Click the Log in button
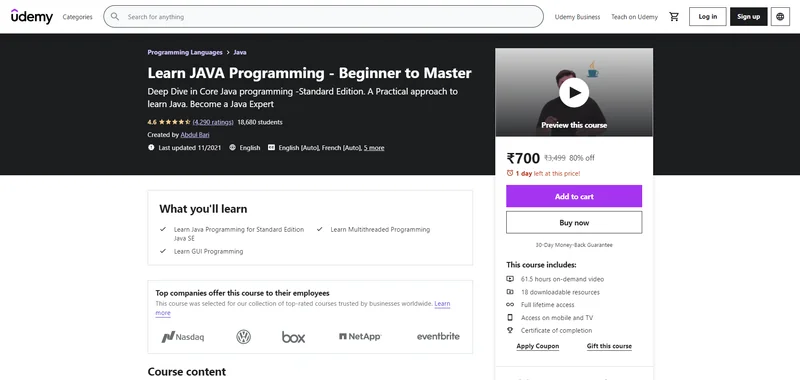Viewport: 800px width, 380px height. pyautogui.click(x=708, y=17)
